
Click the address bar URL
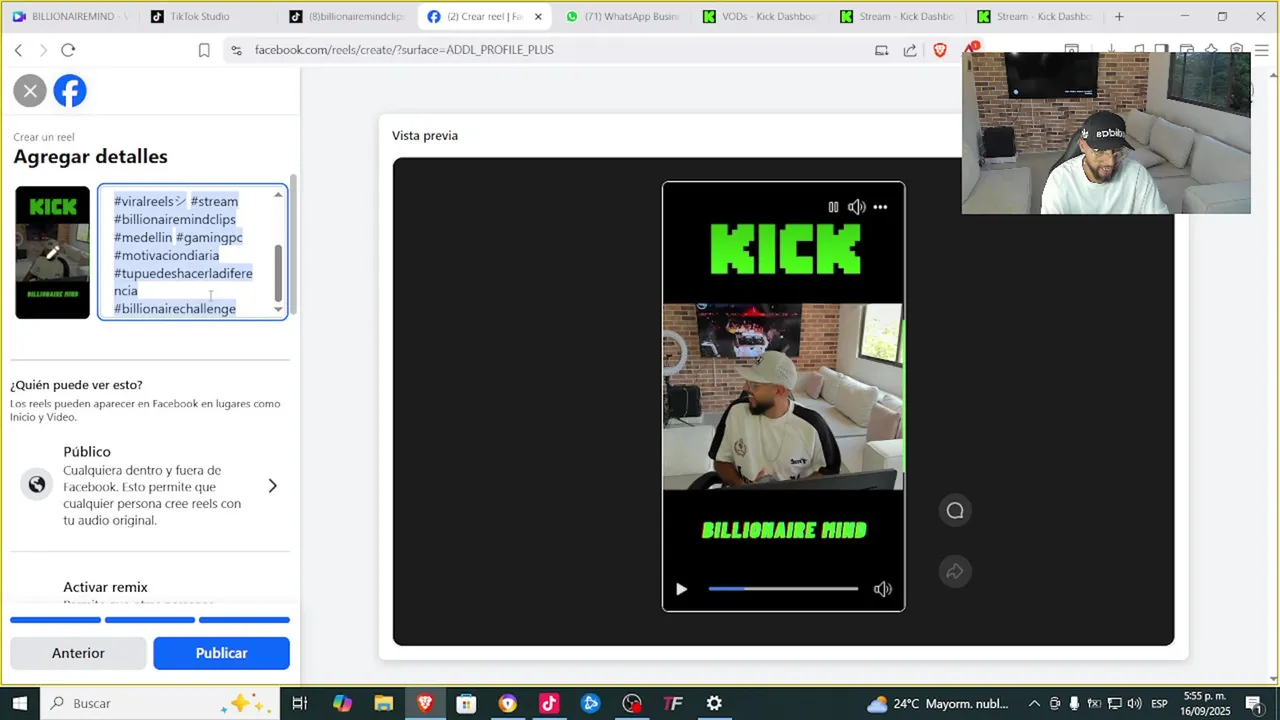pos(404,50)
